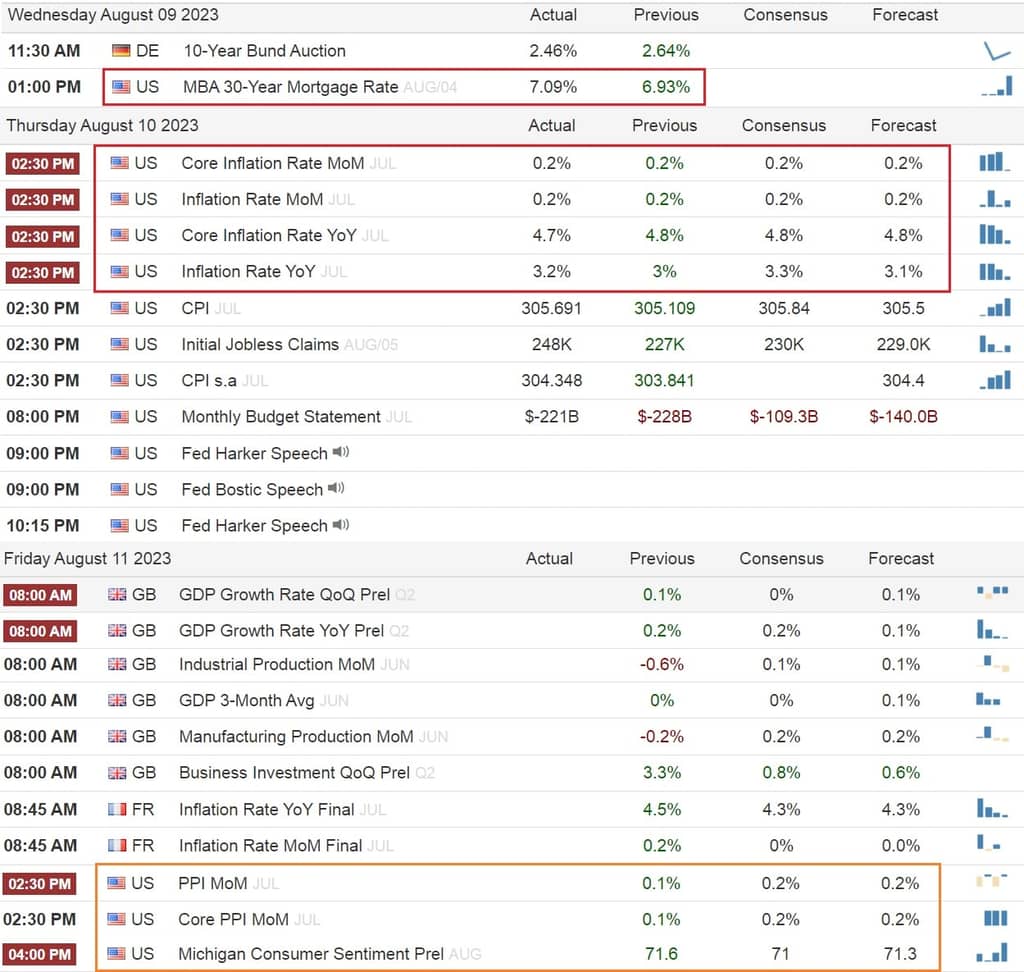Click the Consensus column header on Wednesday
Viewport: 1024px width, 972px height.
tap(785, 15)
